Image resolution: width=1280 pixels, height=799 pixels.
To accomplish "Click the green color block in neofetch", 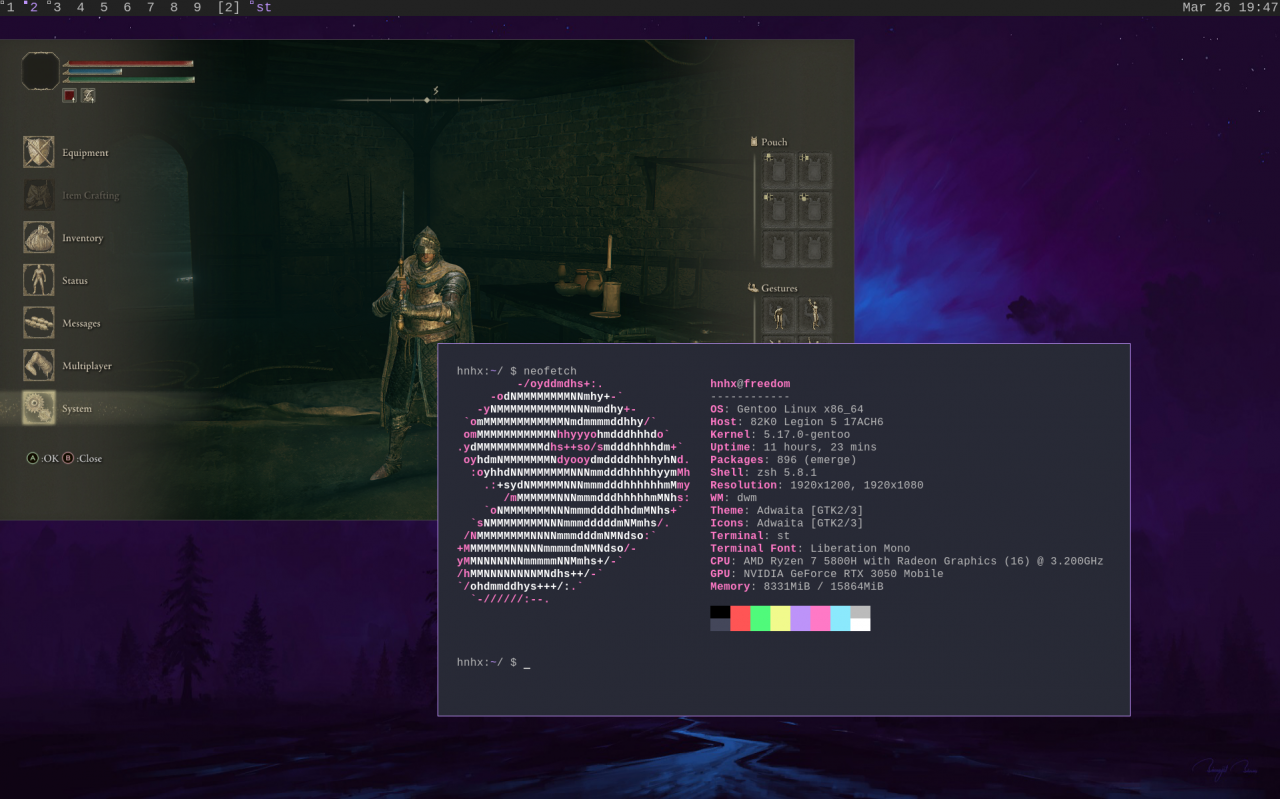I will [x=760, y=618].
